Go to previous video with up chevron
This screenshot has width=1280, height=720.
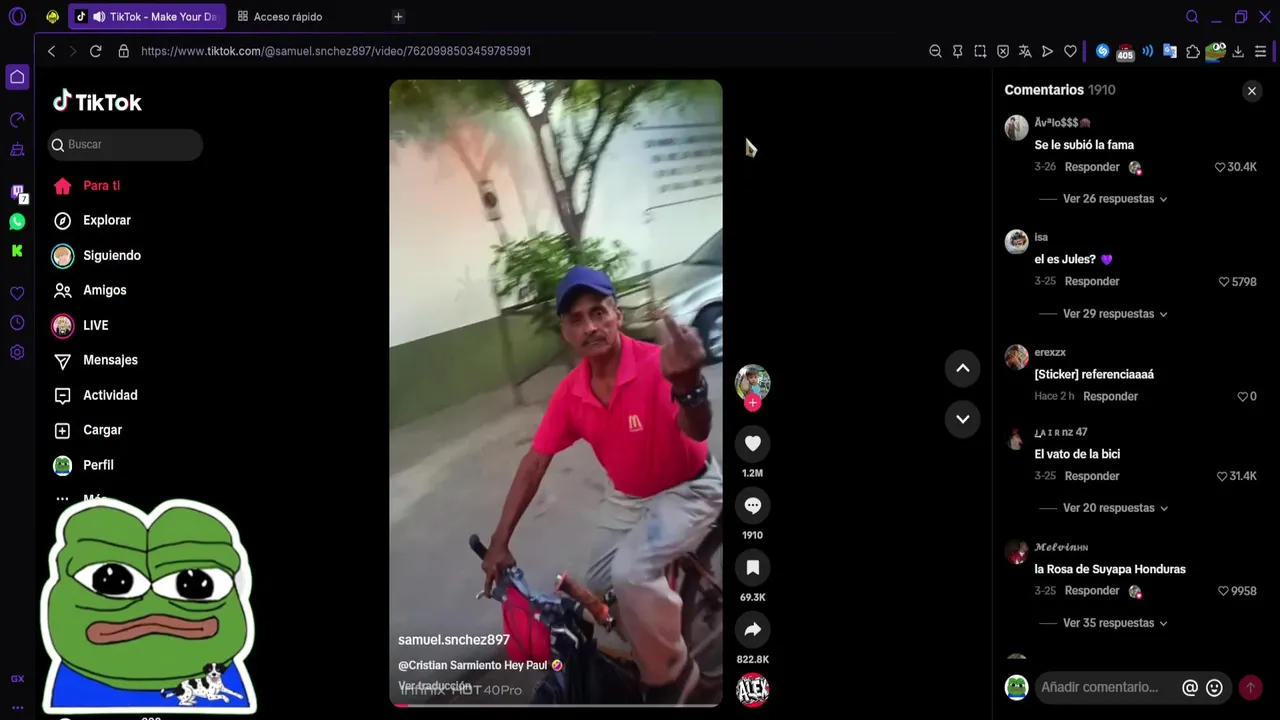[962, 368]
